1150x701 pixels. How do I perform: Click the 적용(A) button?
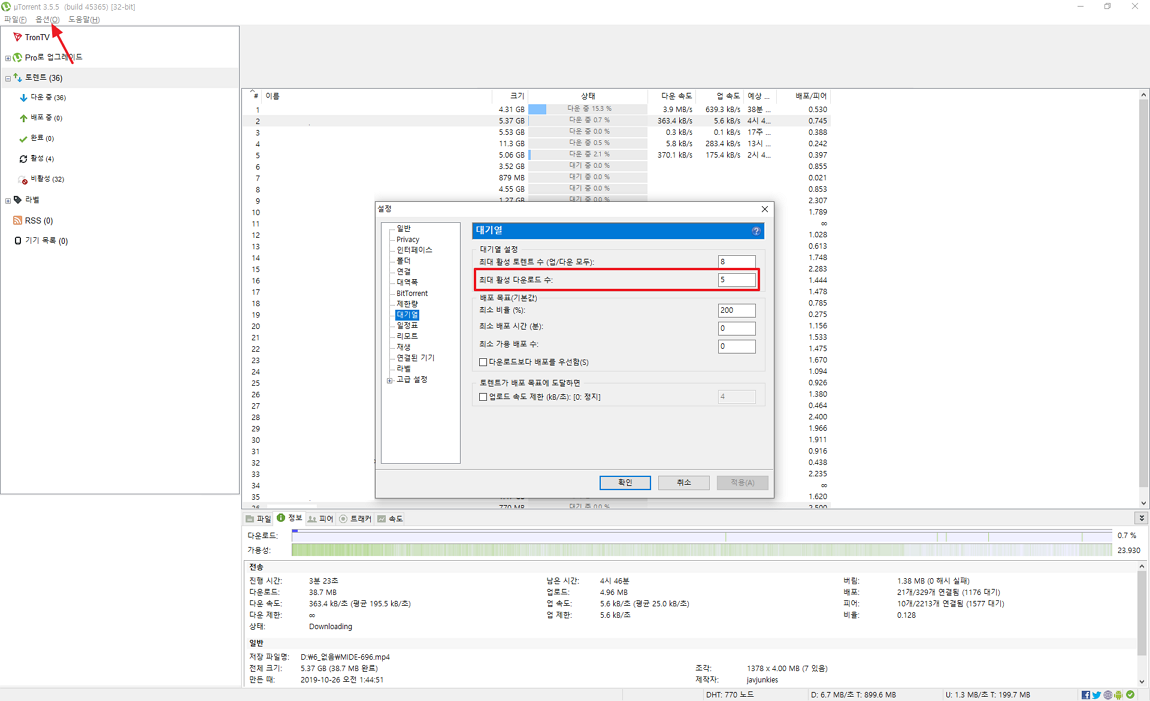pyautogui.click(x=742, y=482)
